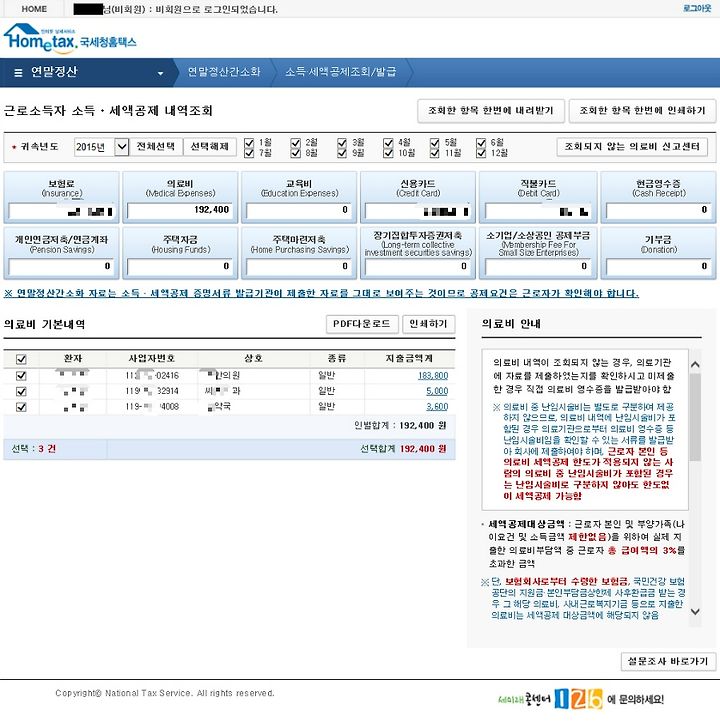Toggle the 1월 checkbox
This screenshot has width=720, height=728.
coord(249,142)
